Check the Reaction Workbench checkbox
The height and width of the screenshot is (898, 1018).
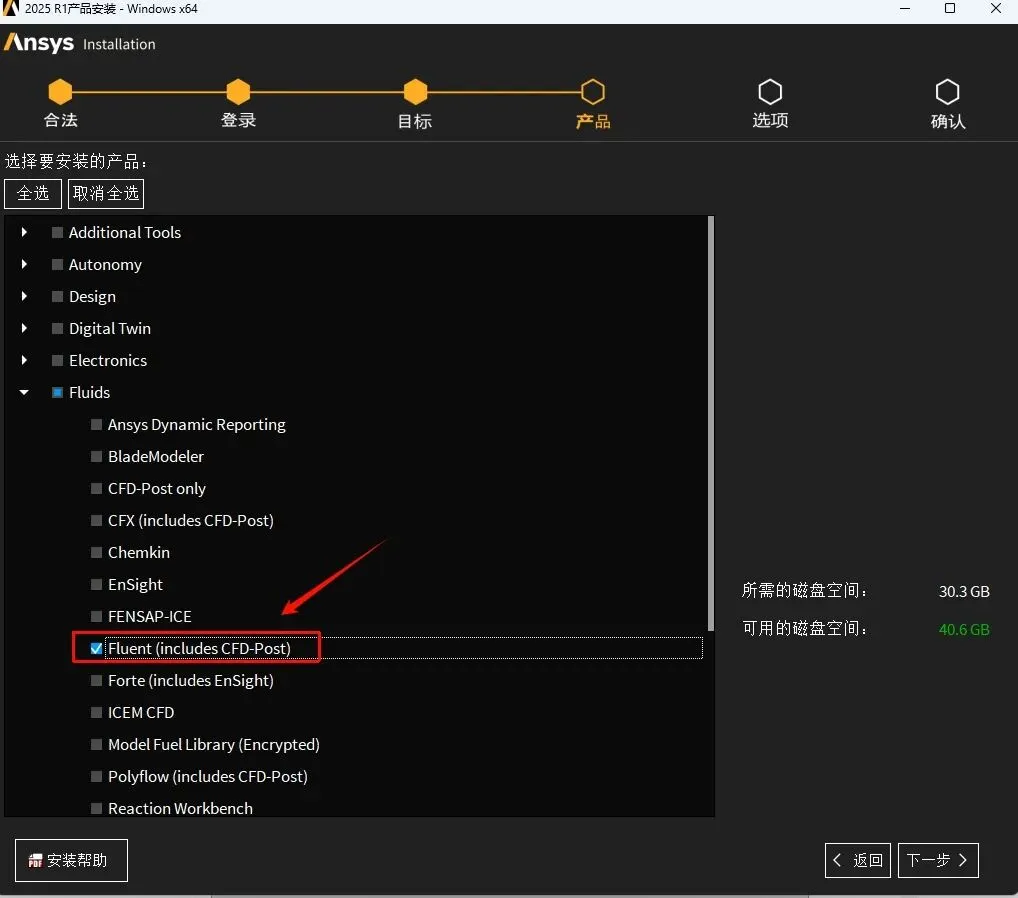coord(96,808)
